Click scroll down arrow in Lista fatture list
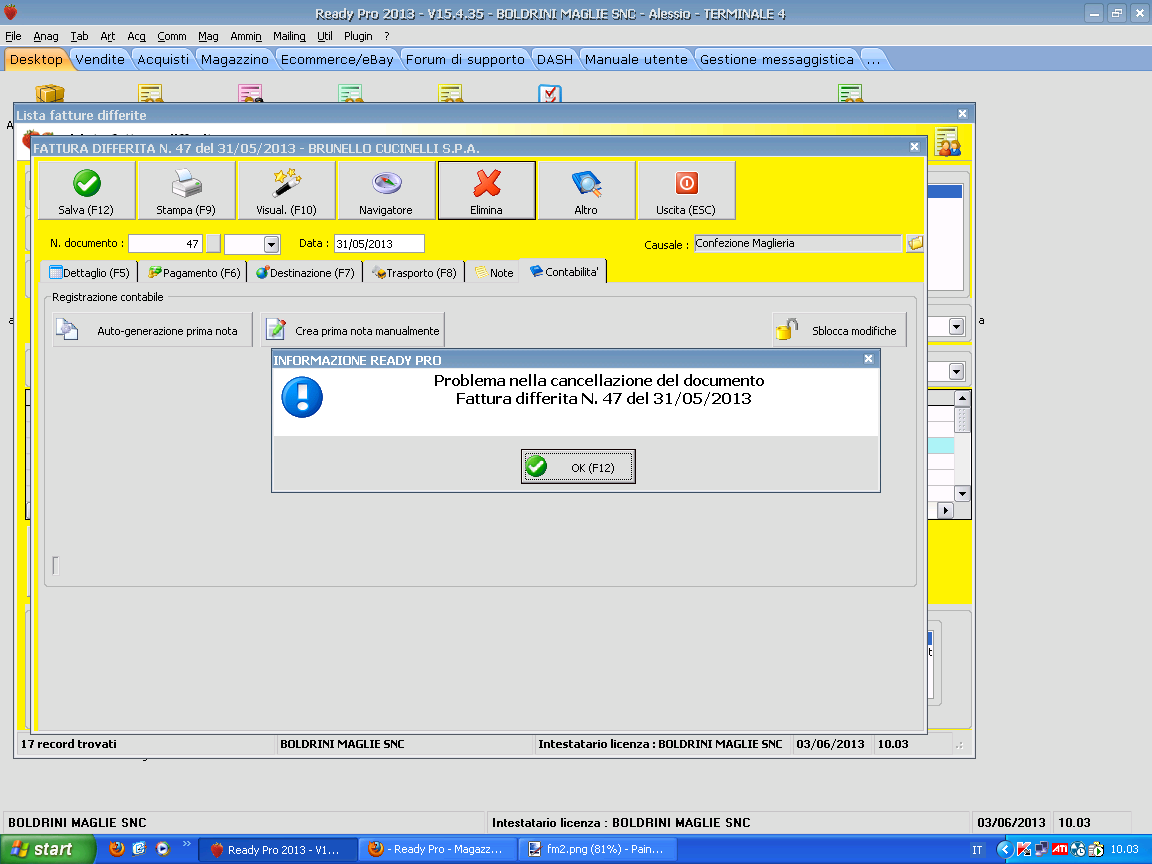 coord(962,493)
